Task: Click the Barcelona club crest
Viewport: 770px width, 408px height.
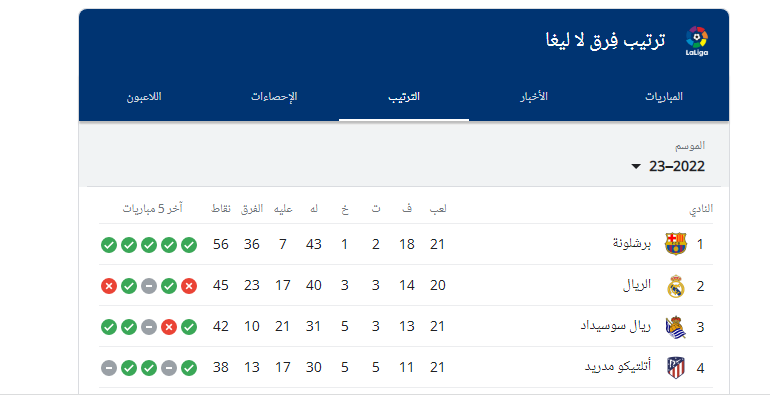Action: click(676, 244)
